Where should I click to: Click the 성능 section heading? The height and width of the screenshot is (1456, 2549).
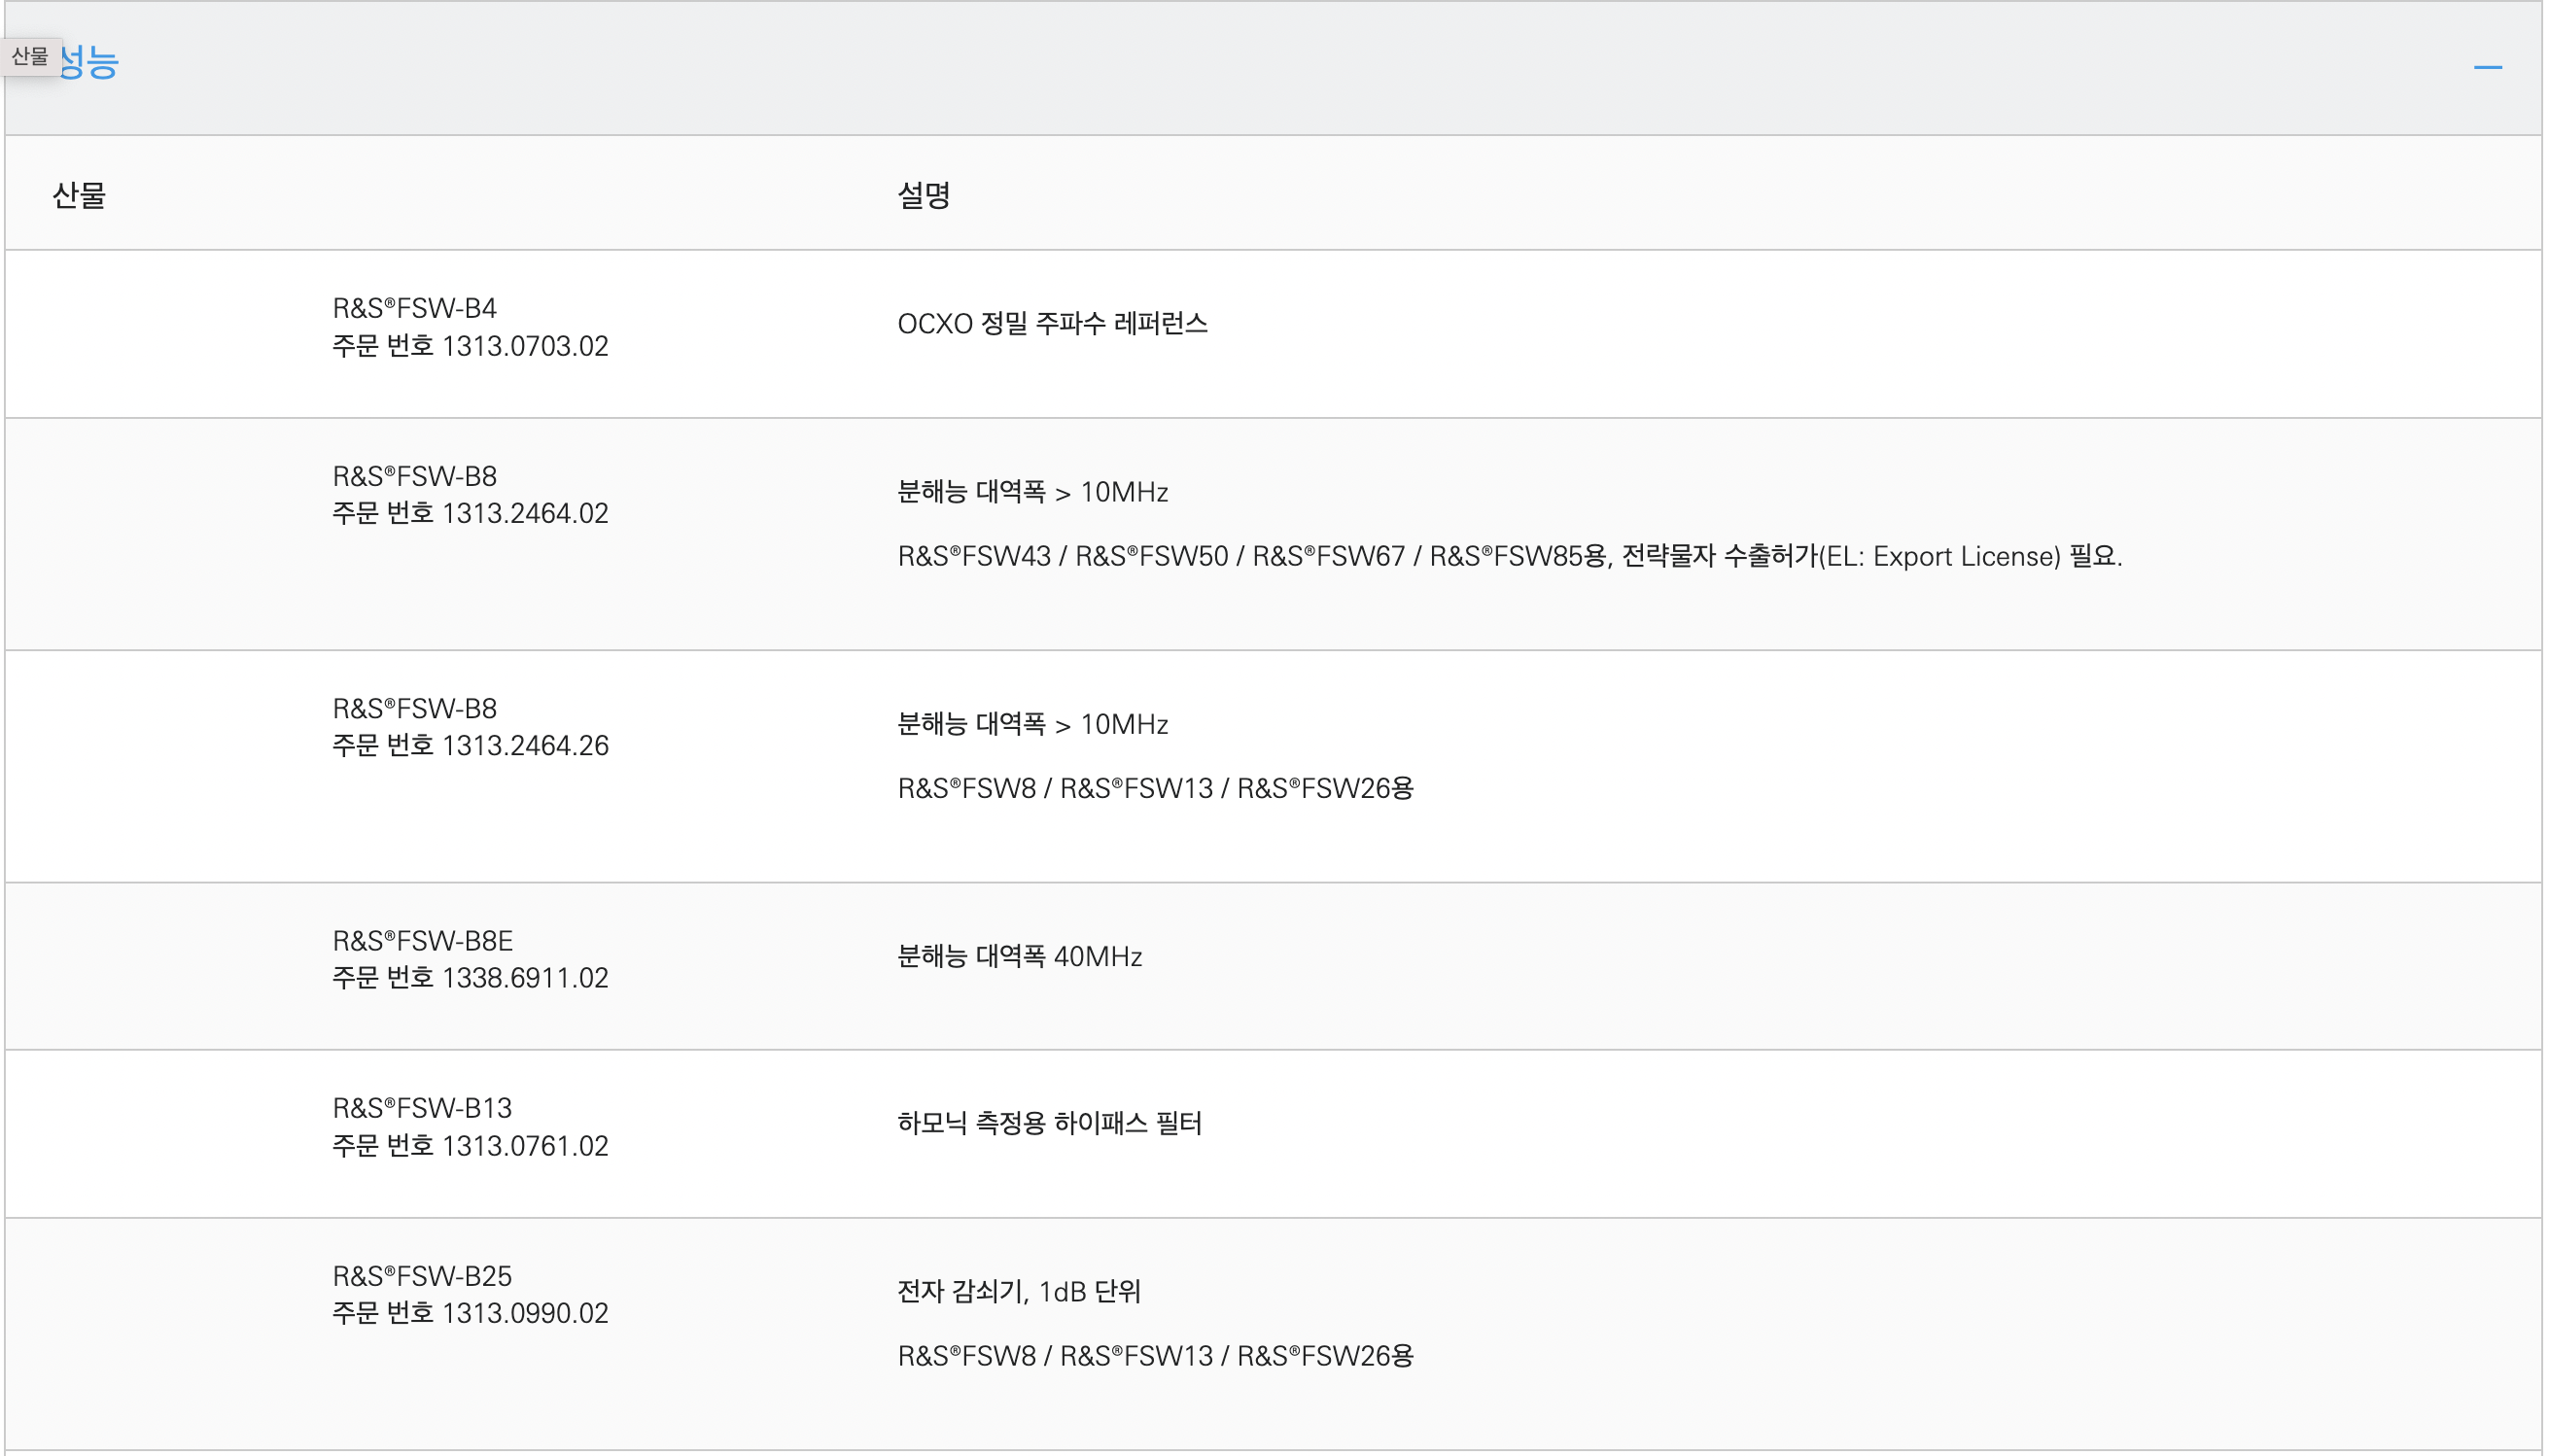(x=88, y=62)
